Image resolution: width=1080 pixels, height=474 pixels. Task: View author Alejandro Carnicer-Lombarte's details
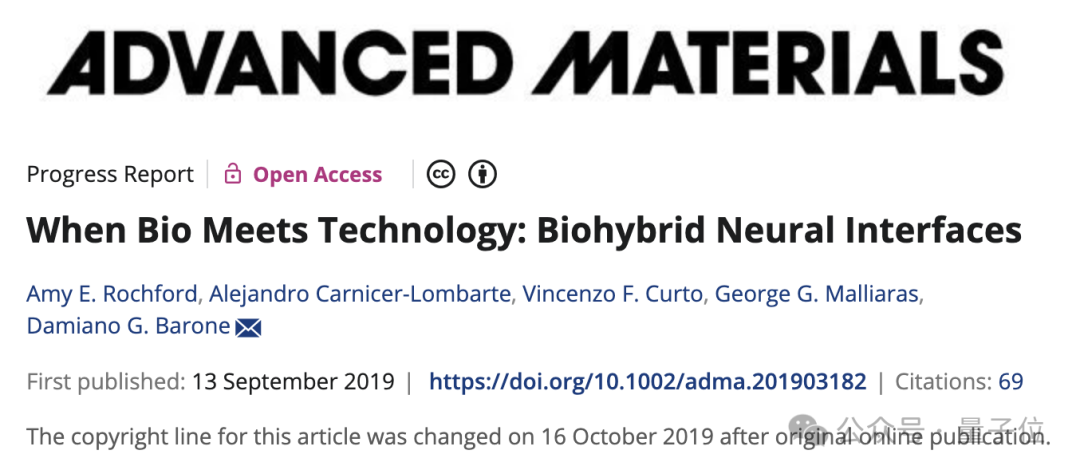pos(360,294)
